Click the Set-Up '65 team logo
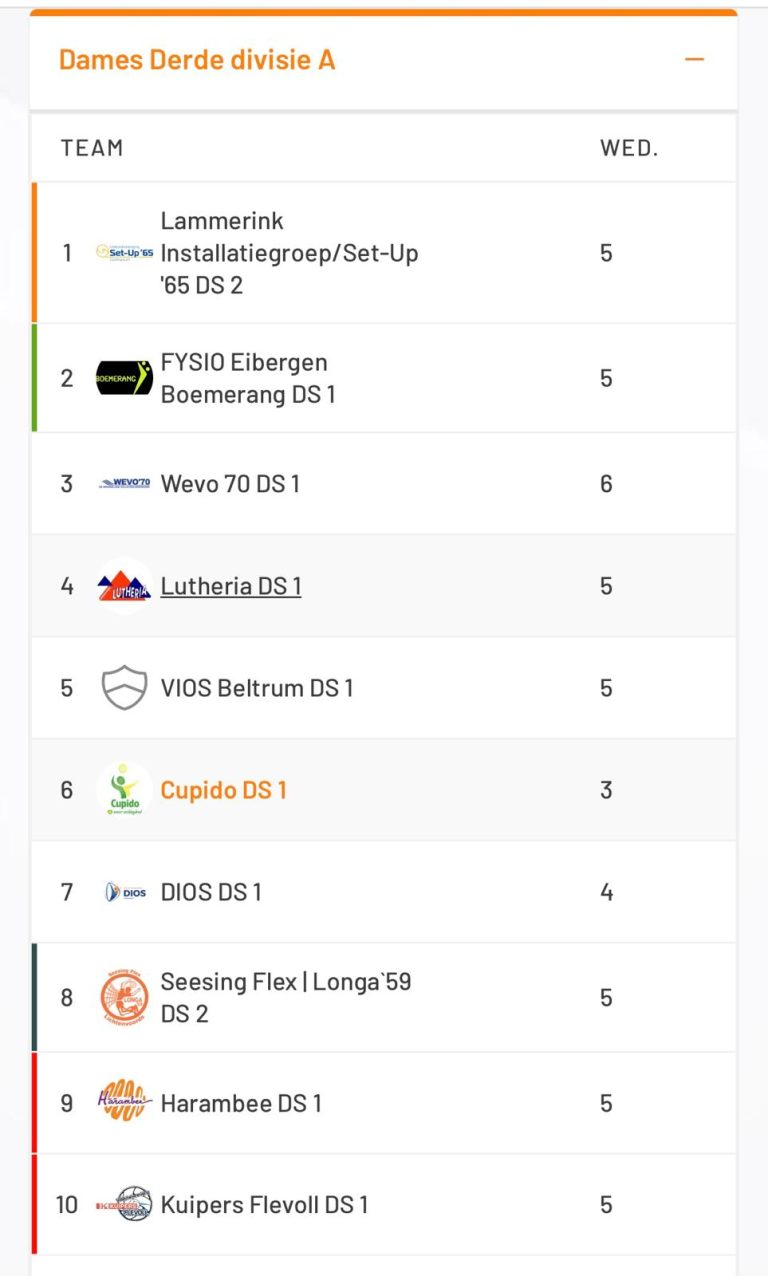768x1276 pixels. (125, 253)
